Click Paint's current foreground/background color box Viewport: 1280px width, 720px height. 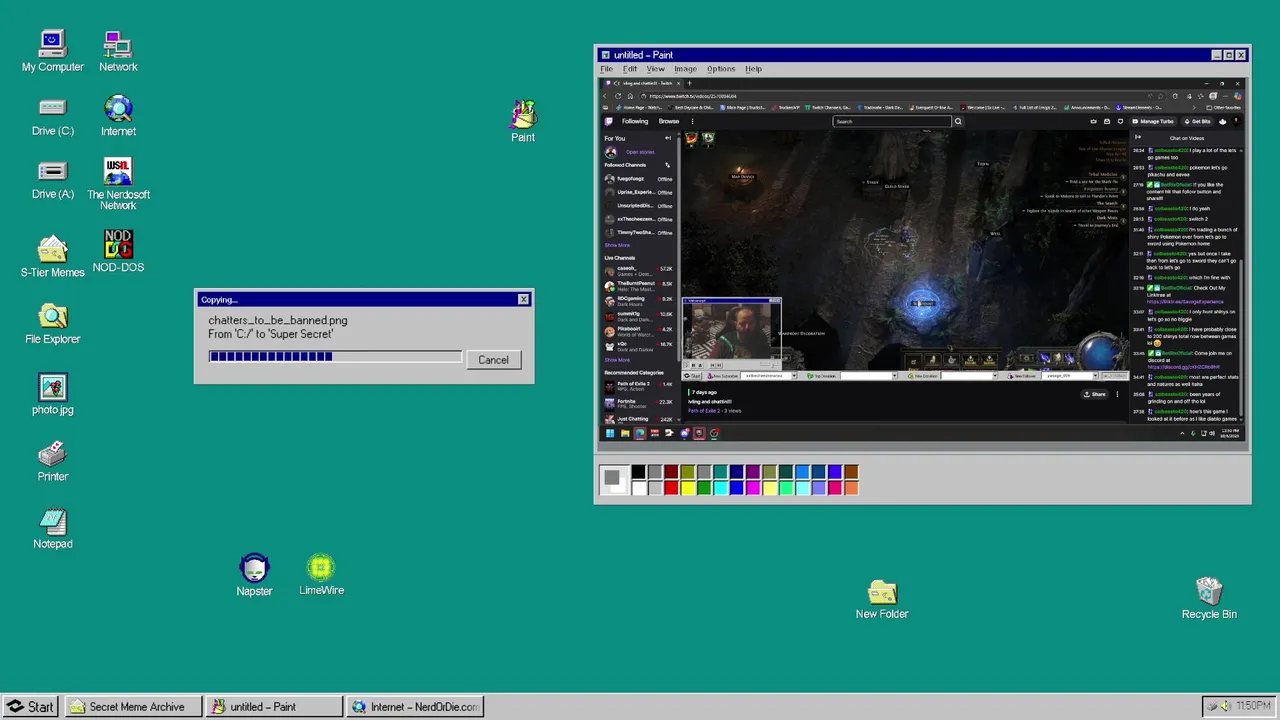click(x=613, y=480)
